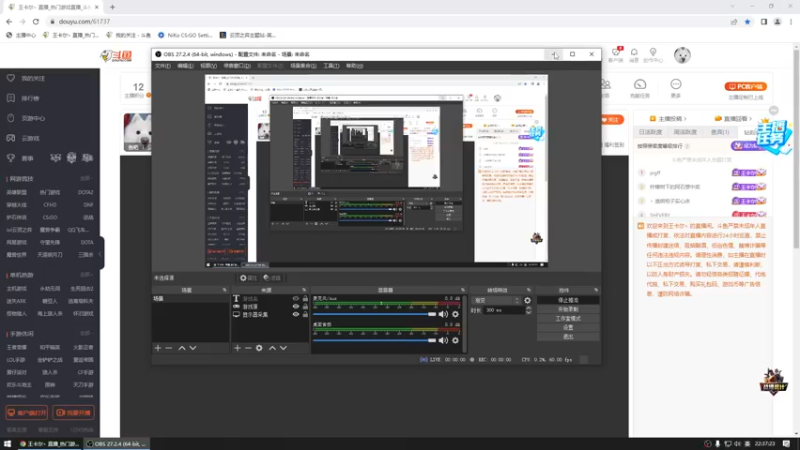800x450 pixels.
Task: Open the Douyu user avatar
Action: pyautogui.click(x=682, y=55)
